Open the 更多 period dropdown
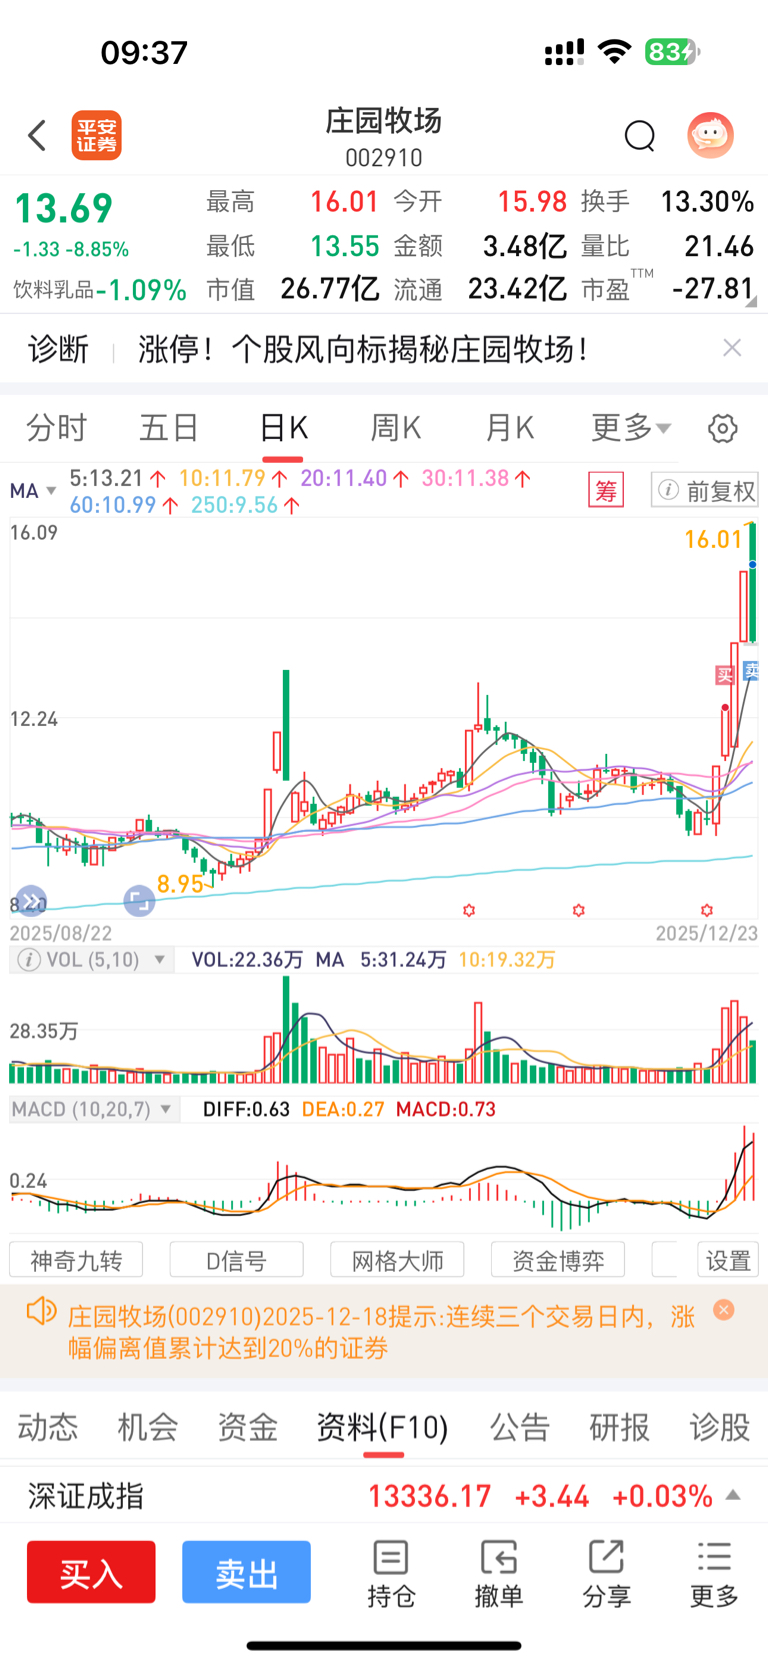Image resolution: width=768 pixels, height=1665 pixels. (x=631, y=428)
